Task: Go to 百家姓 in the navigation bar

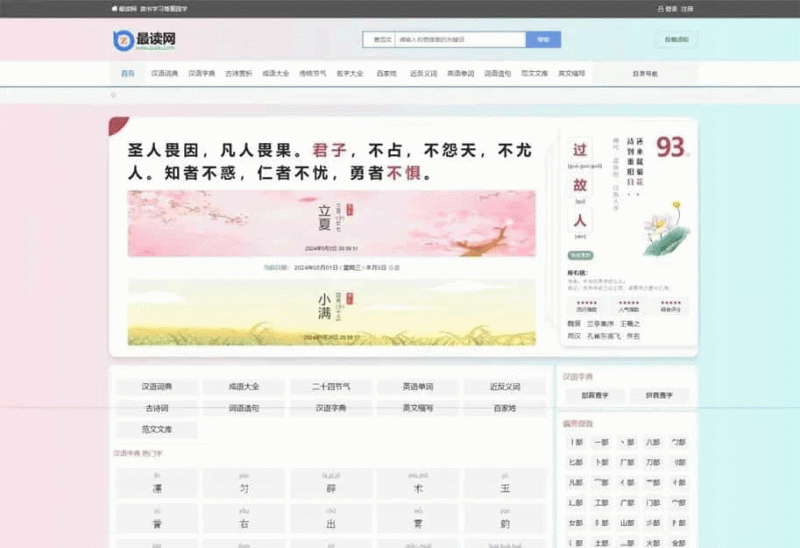Action: click(x=386, y=73)
